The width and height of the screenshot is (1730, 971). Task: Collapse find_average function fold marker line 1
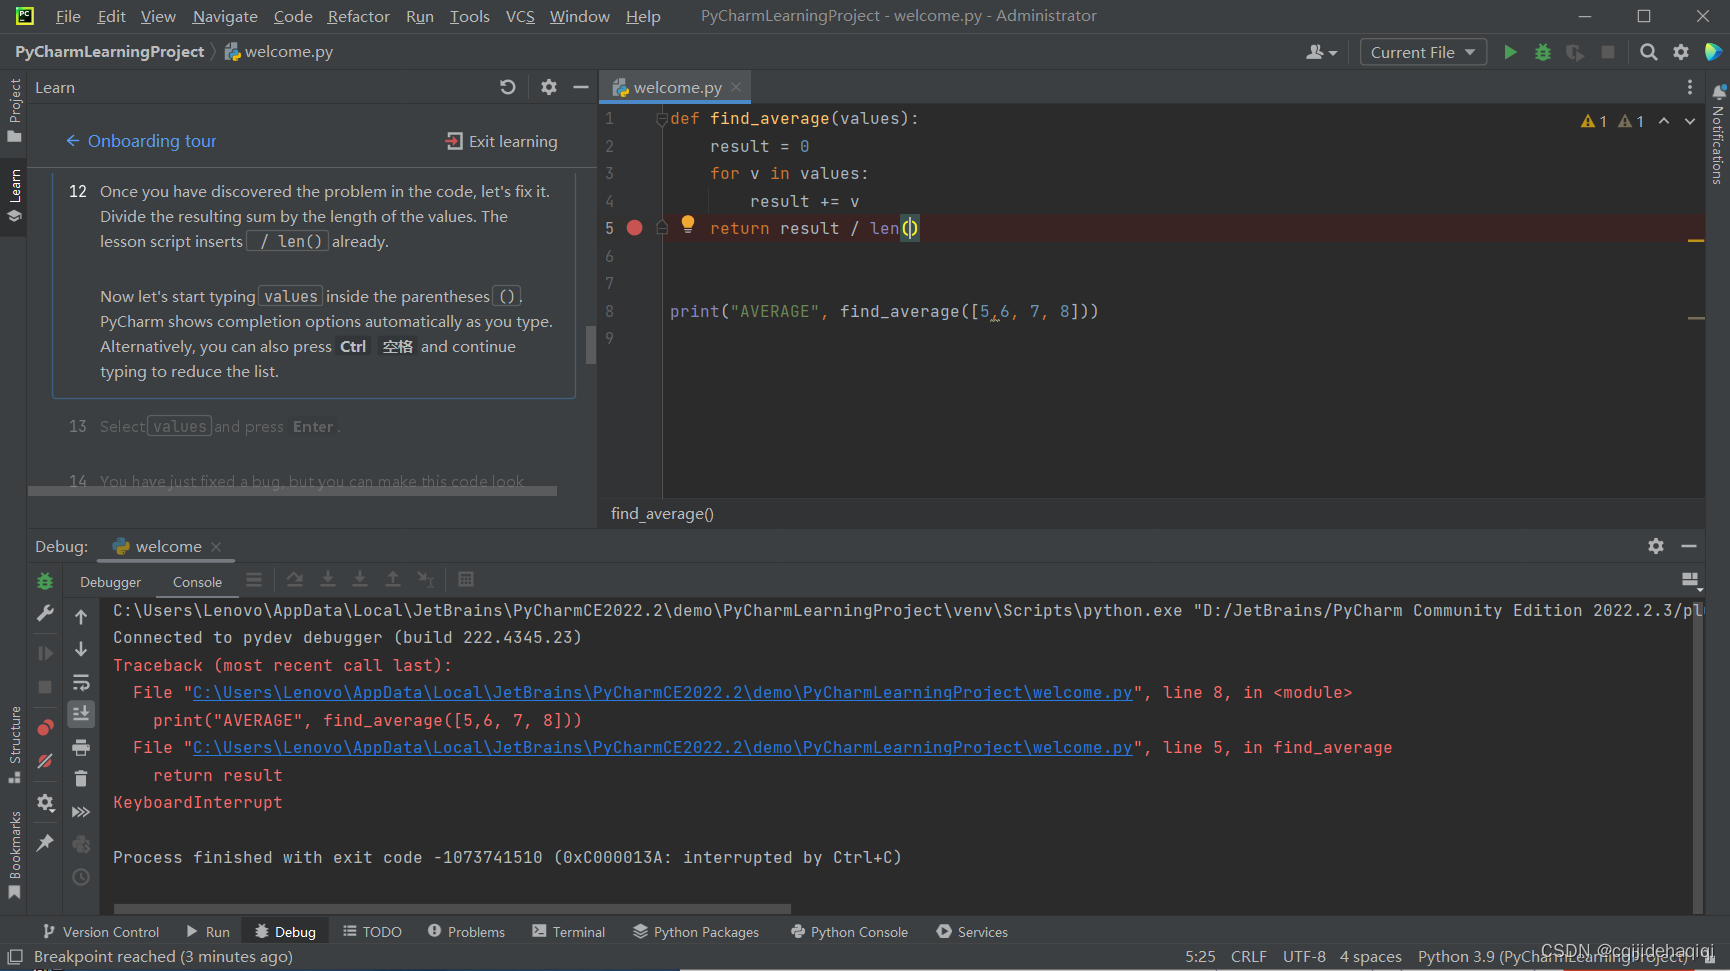[661, 119]
